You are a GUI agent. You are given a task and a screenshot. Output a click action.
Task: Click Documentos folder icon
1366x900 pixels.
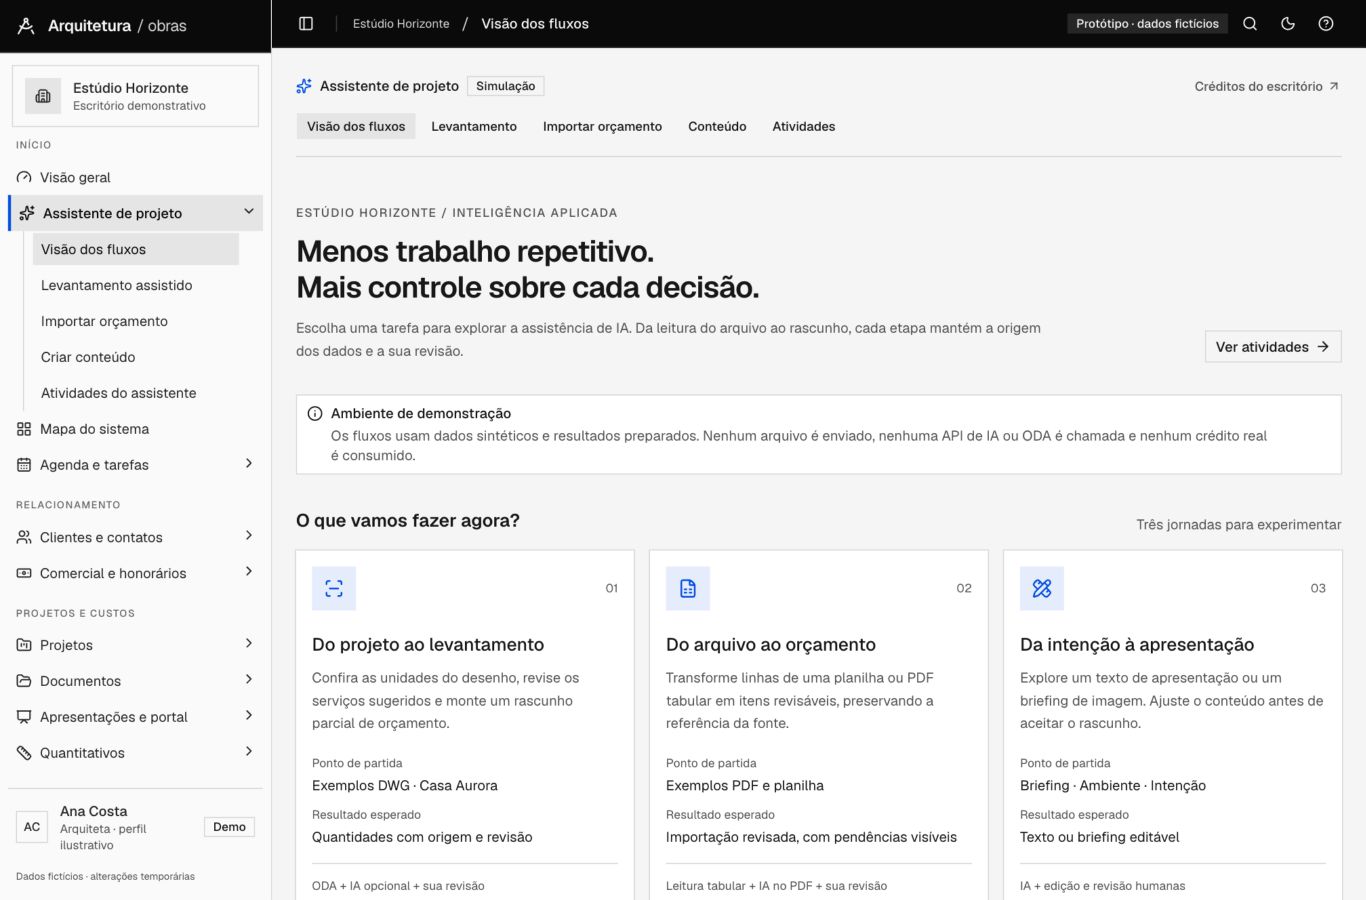point(24,681)
